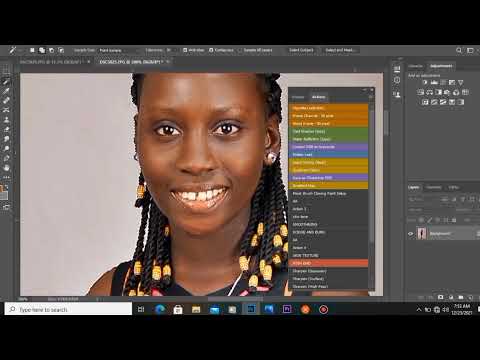The width and height of the screenshot is (480, 360).
Task: Choose Intersect with selection mode
Action: pos(61,50)
